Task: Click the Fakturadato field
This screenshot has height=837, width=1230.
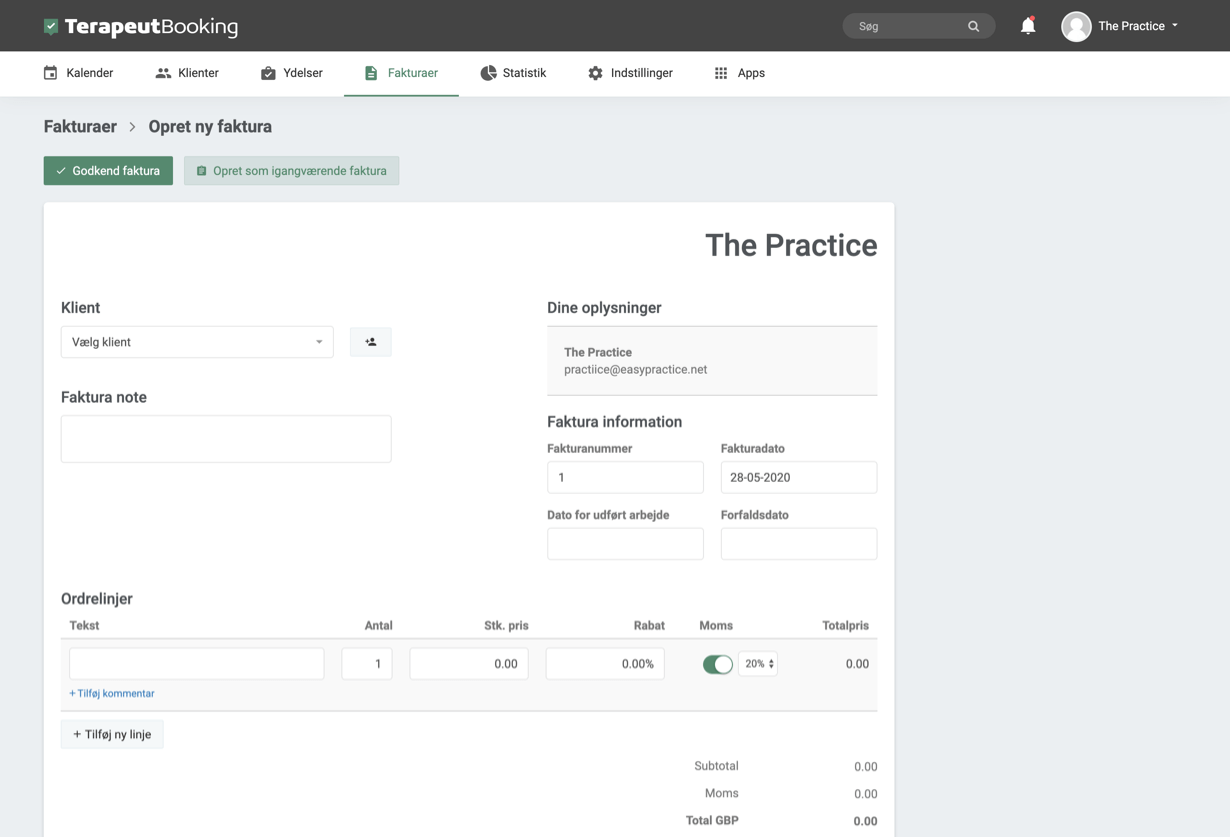Action: (x=799, y=477)
